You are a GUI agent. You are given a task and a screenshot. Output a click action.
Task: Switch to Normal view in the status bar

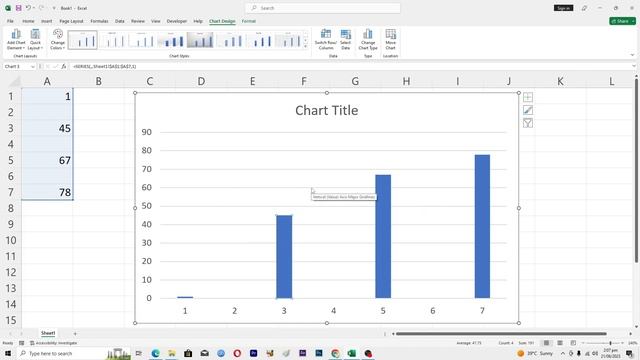pyautogui.click(x=546, y=343)
